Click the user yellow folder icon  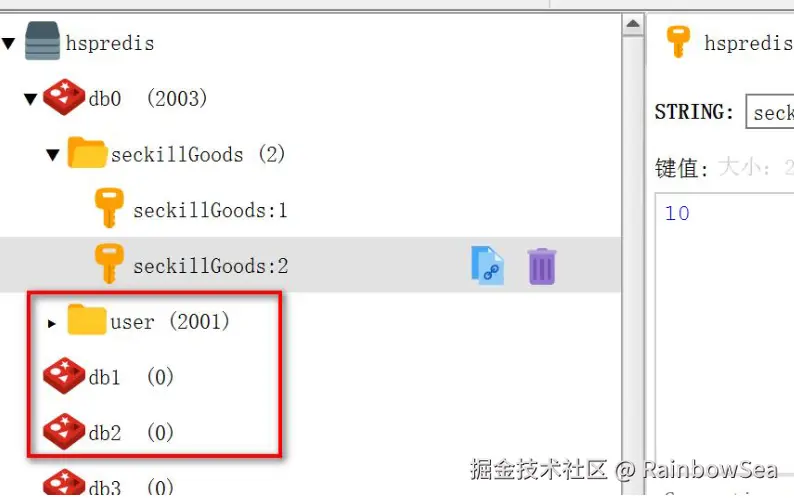click(x=87, y=320)
